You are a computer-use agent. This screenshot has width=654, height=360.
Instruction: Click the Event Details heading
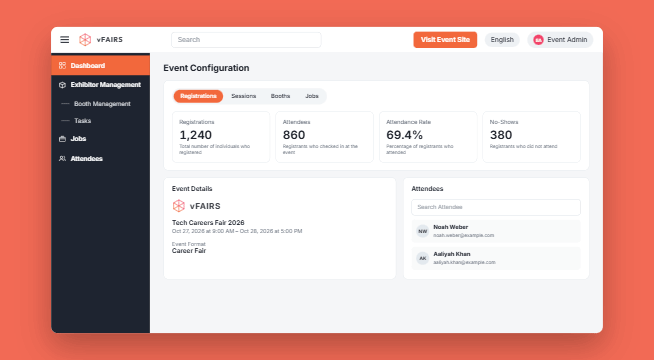click(192, 189)
